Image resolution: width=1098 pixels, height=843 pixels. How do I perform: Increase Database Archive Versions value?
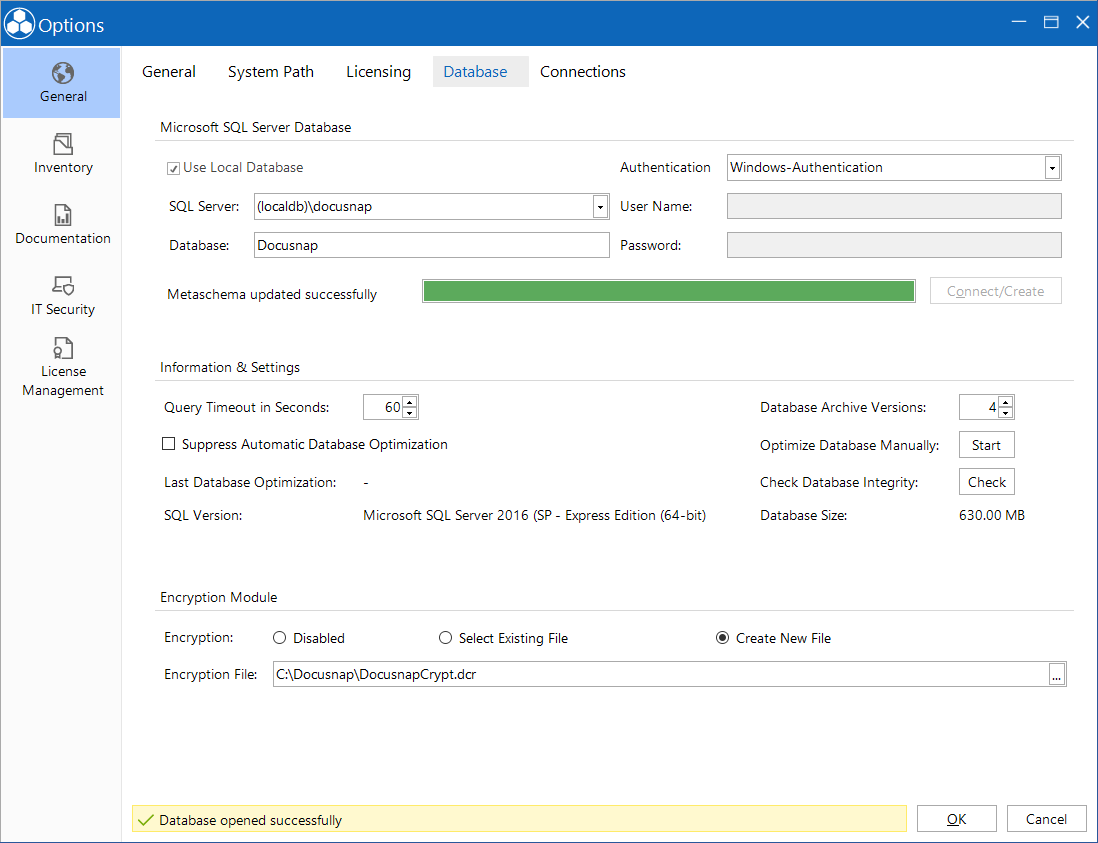pos(1006,402)
